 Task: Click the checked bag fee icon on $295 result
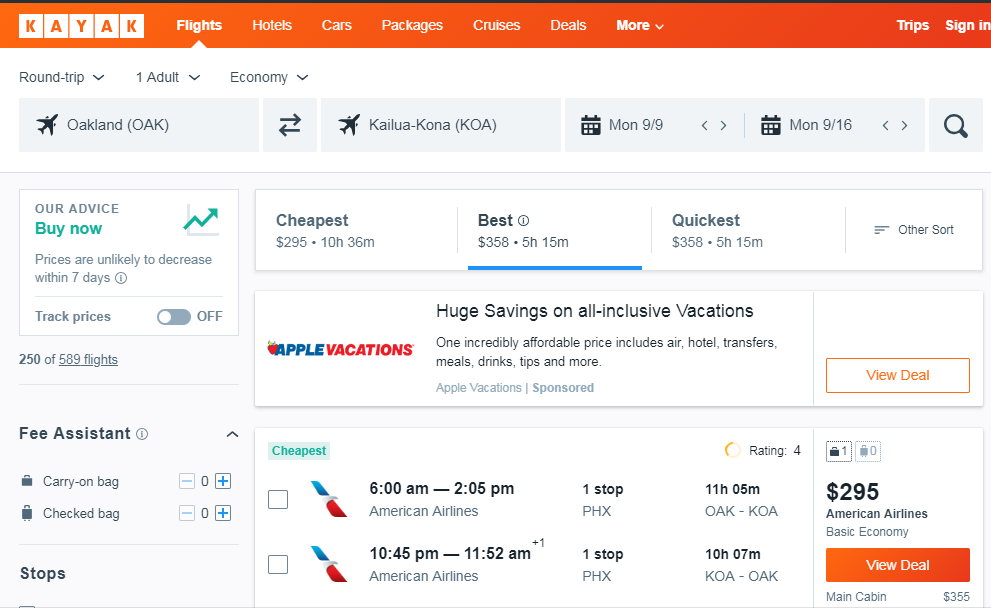(868, 451)
